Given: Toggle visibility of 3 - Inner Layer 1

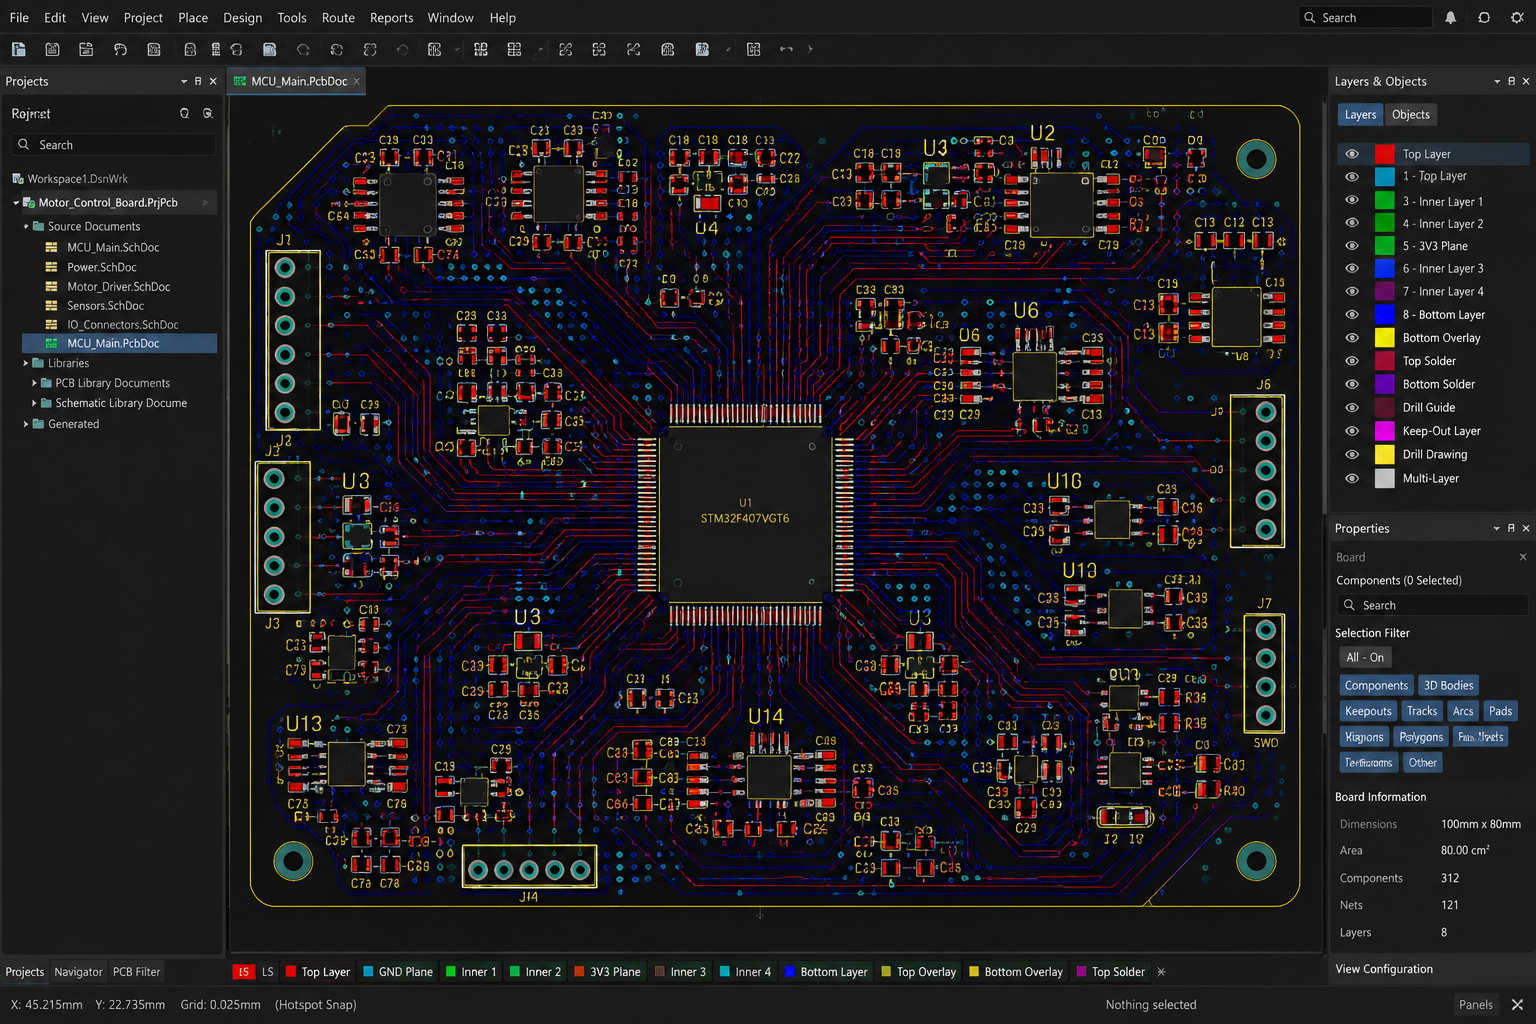Looking at the screenshot, I should 1352,200.
